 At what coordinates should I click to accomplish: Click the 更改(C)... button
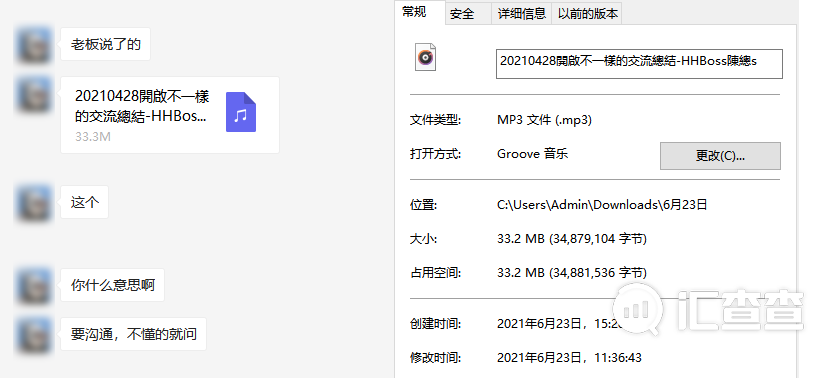pyautogui.click(x=720, y=156)
